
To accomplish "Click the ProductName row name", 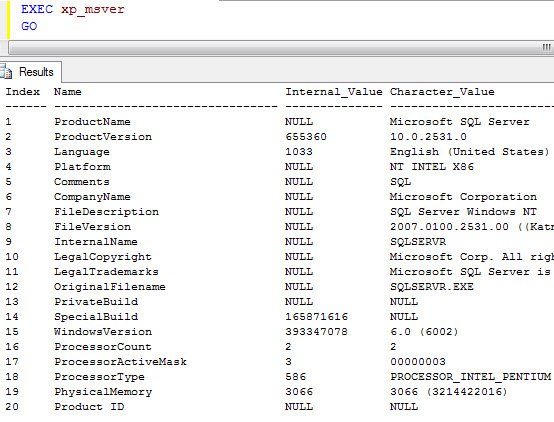I will click(x=92, y=122).
